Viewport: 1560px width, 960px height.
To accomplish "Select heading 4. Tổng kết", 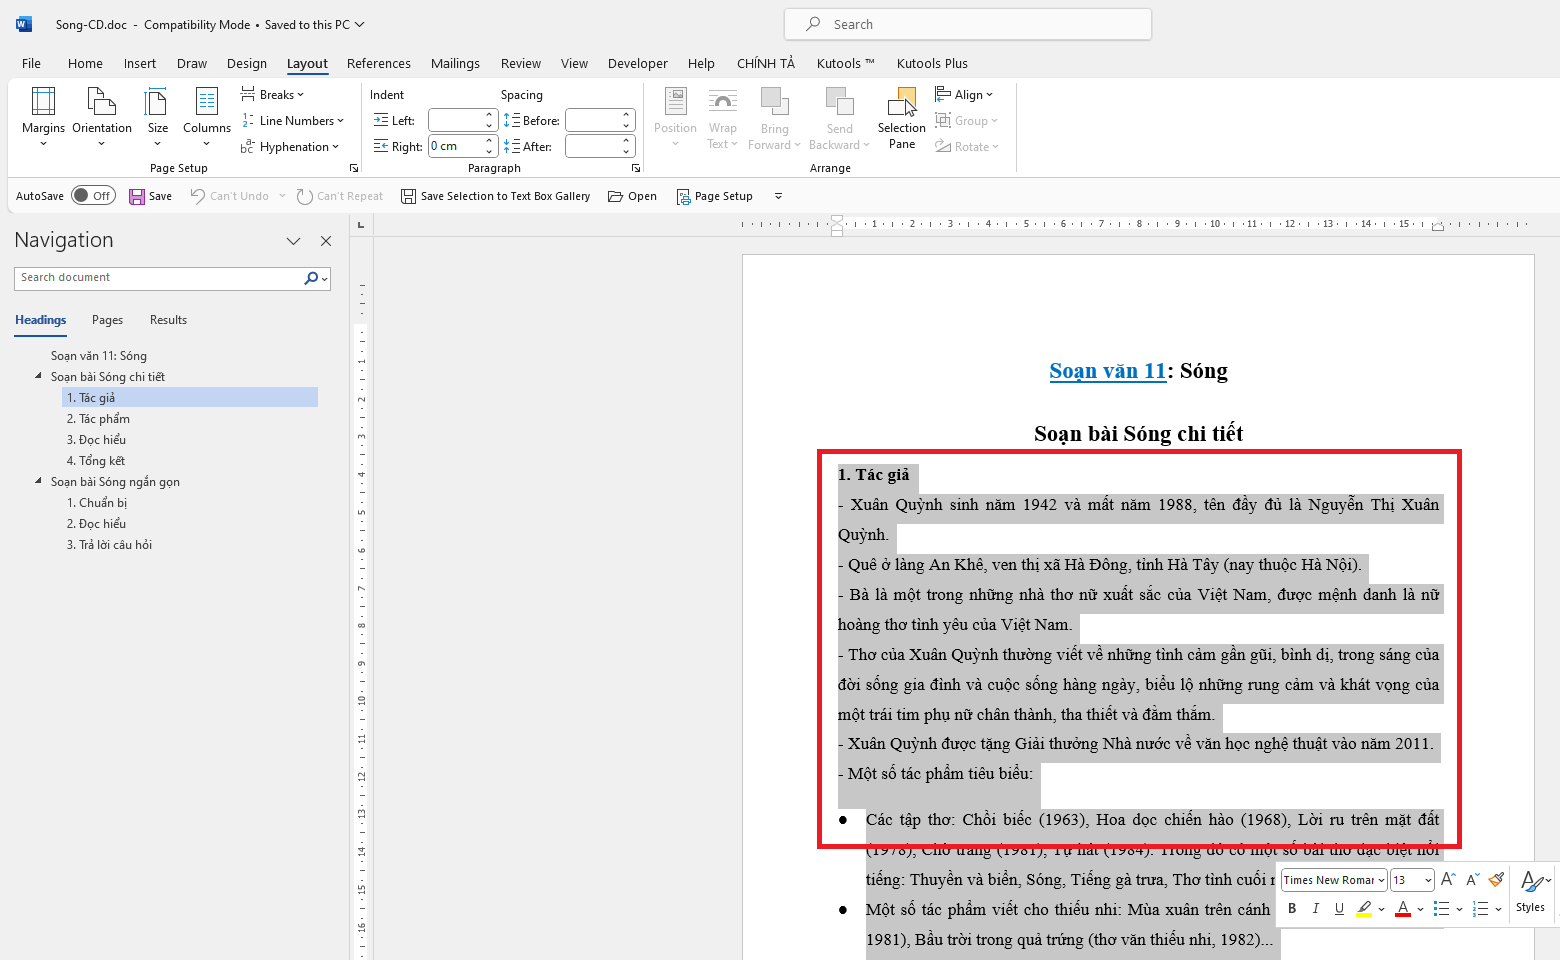I will pyautogui.click(x=96, y=461).
